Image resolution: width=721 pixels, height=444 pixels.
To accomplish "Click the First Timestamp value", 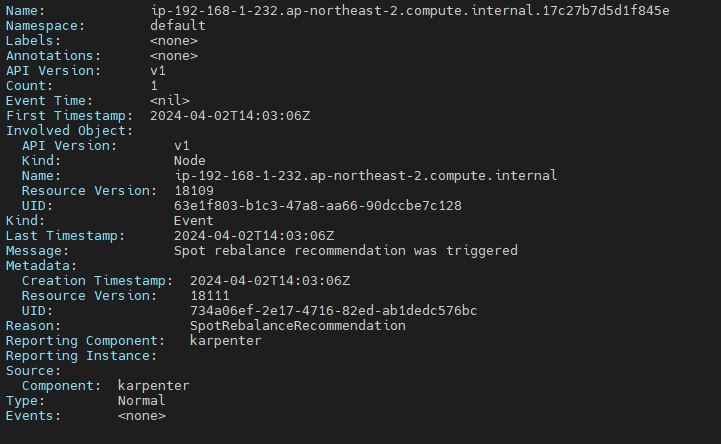I will (x=230, y=115).
